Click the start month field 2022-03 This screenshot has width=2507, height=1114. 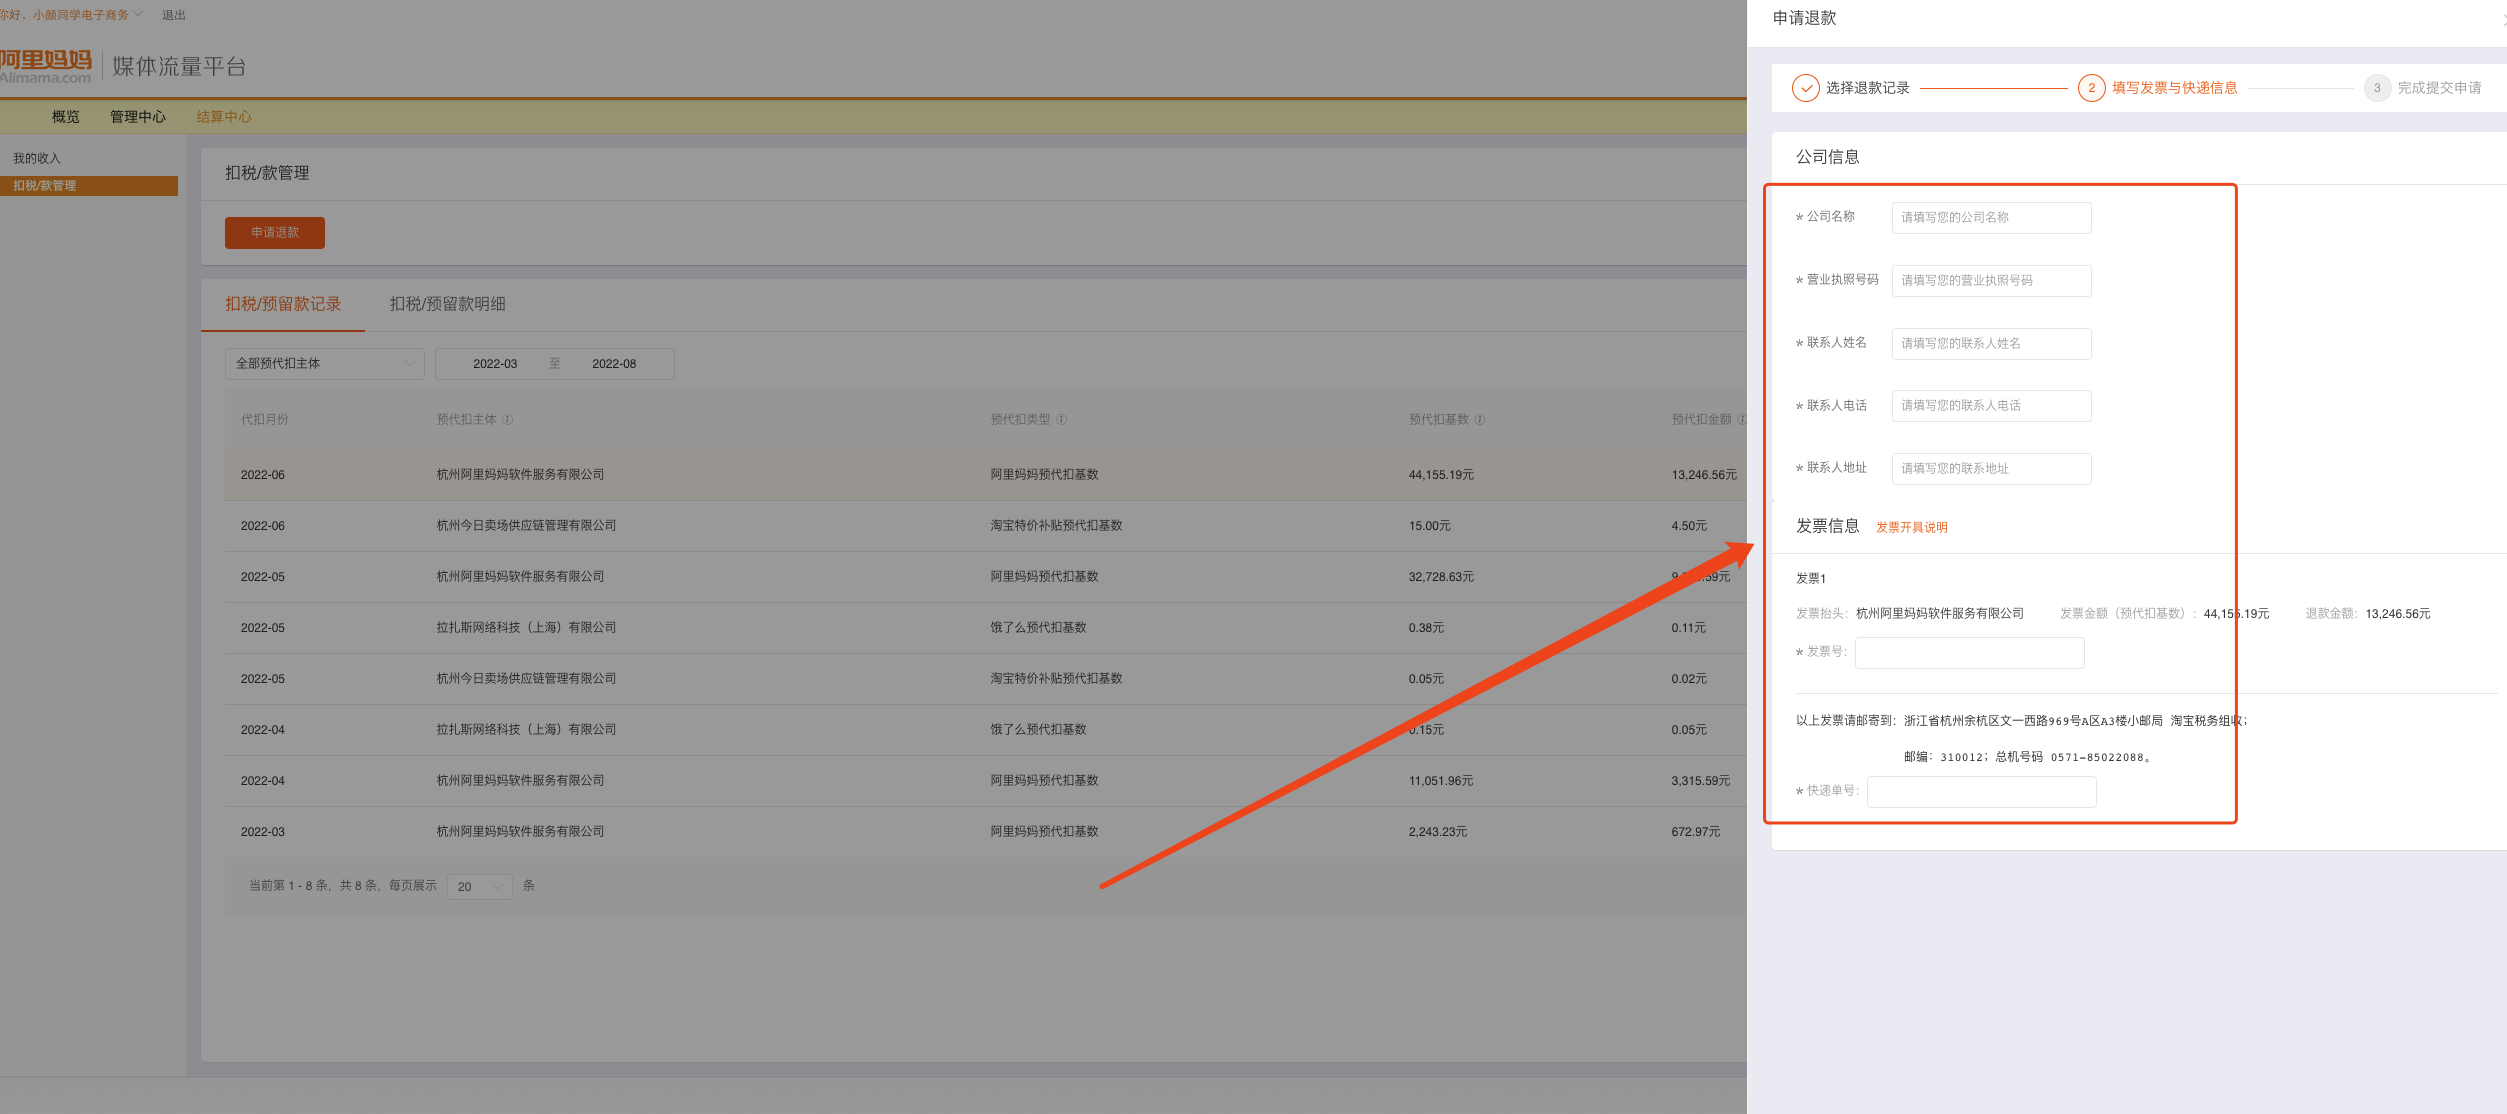495,364
